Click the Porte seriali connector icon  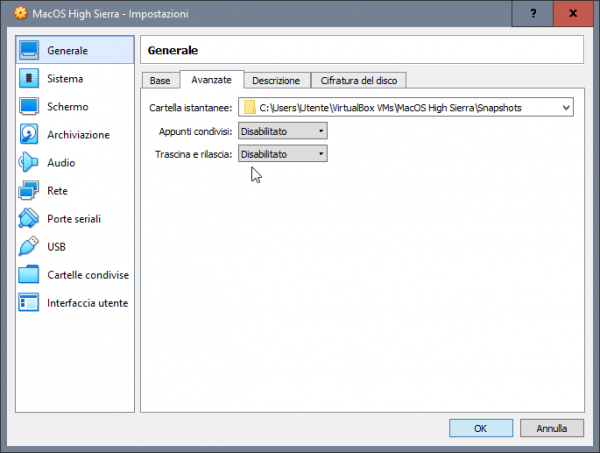29,218
